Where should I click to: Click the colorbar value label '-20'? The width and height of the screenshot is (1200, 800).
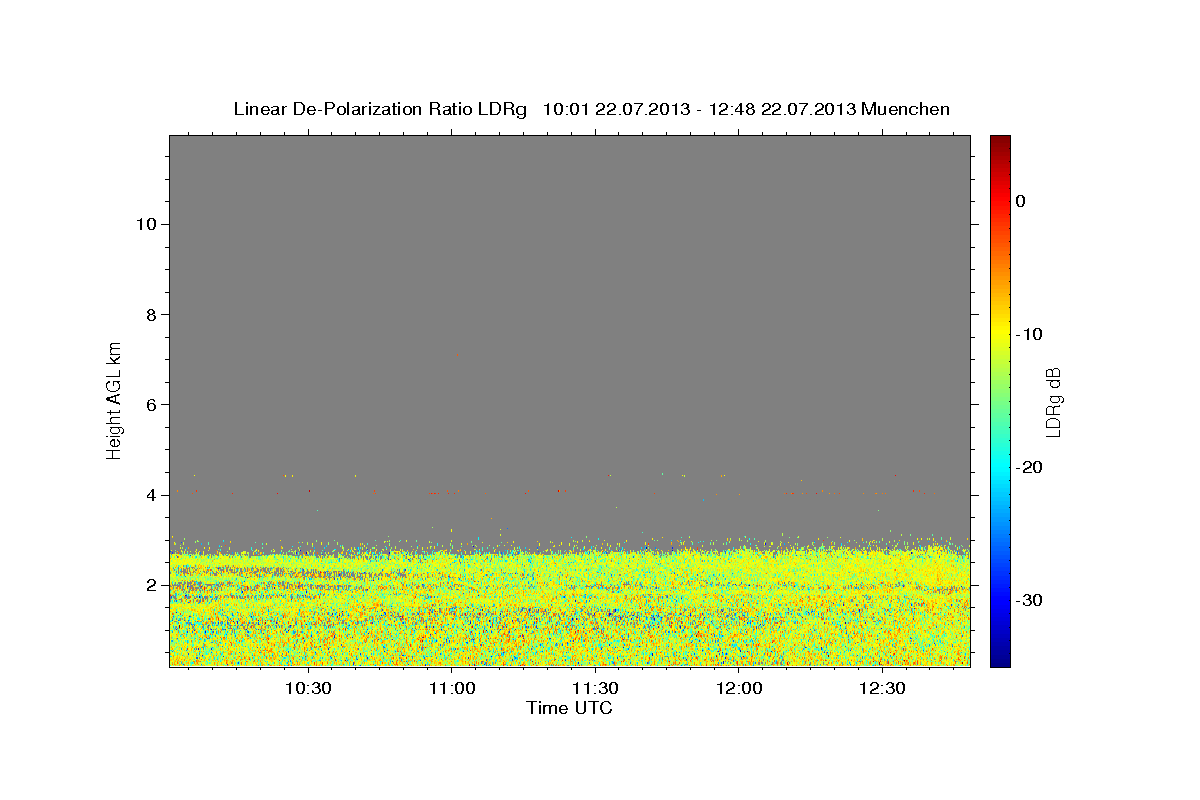coord(1030,467)
